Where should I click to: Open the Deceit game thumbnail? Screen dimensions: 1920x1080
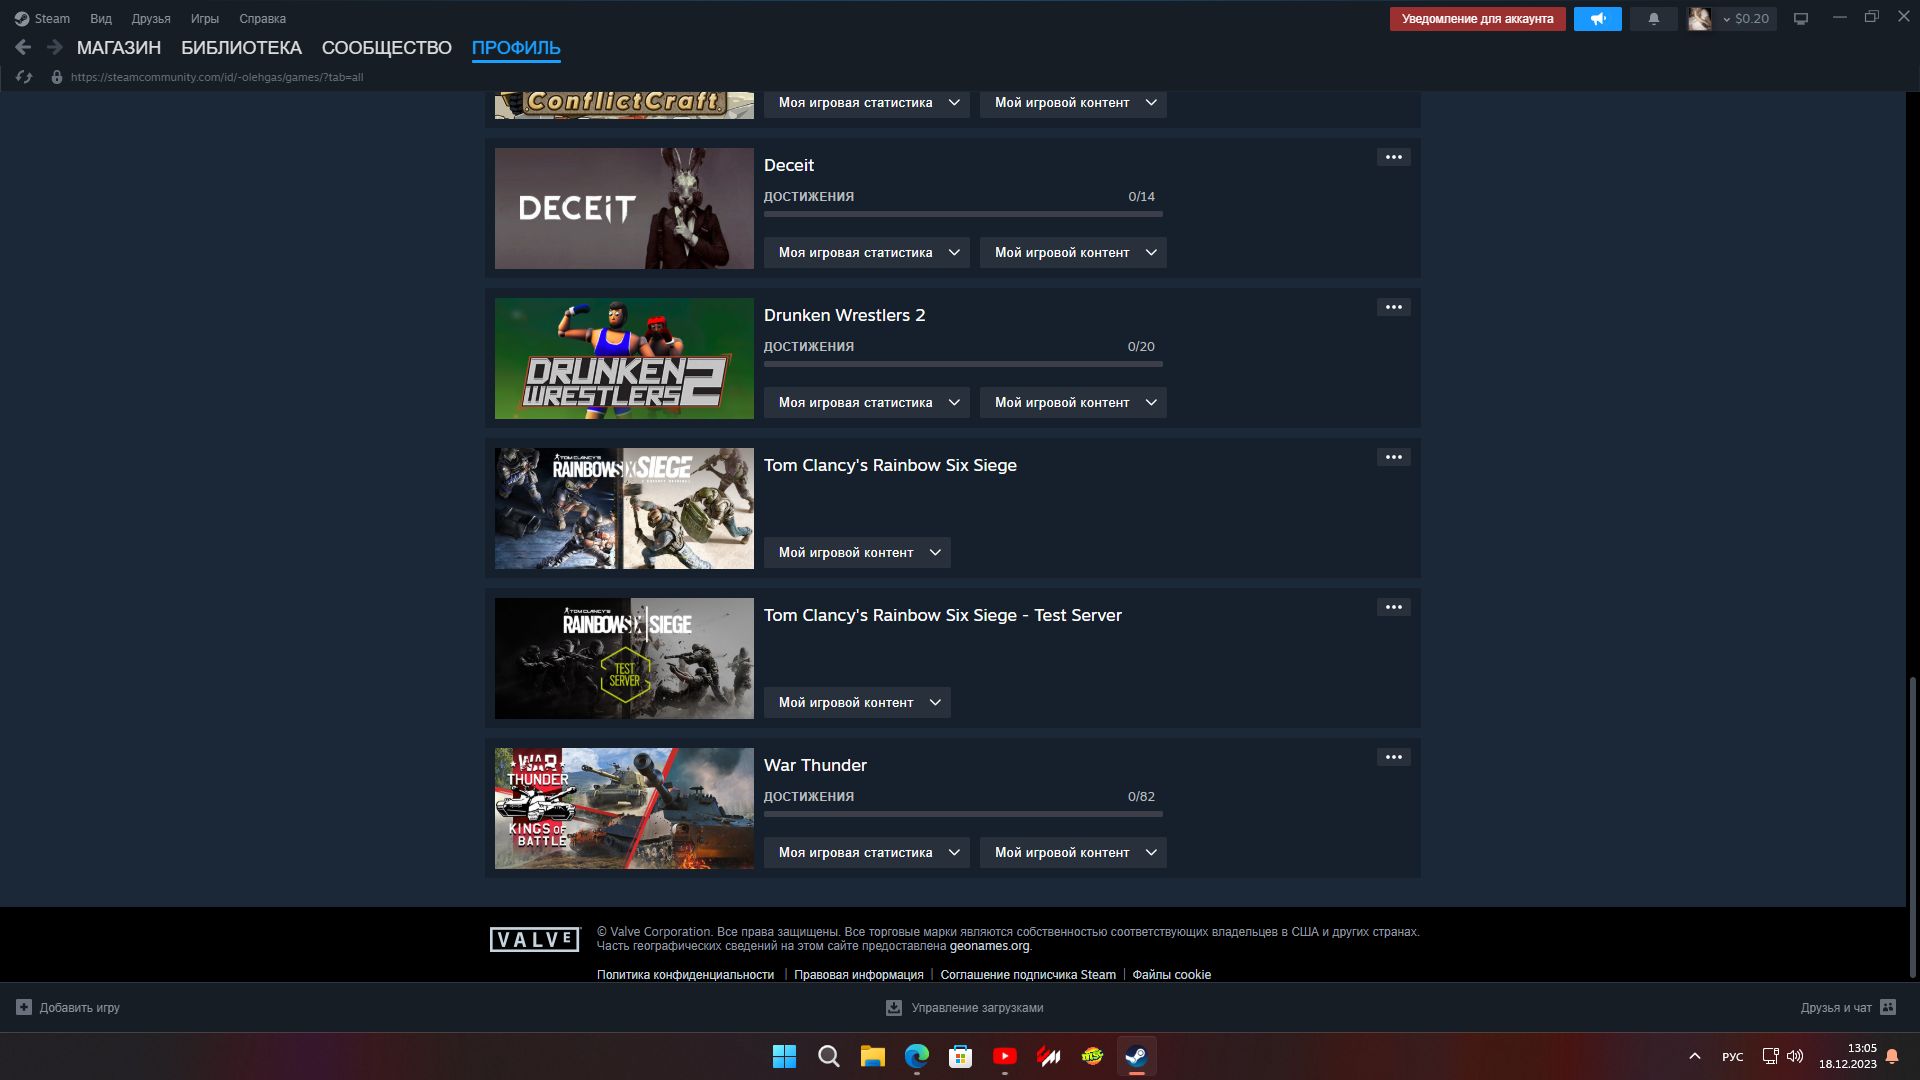point(624,208)
